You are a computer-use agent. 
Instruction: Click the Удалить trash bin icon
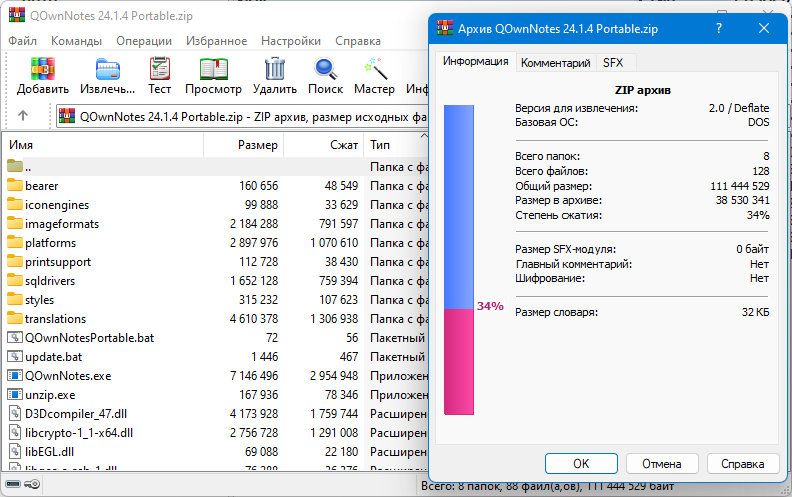click(275, 69)
